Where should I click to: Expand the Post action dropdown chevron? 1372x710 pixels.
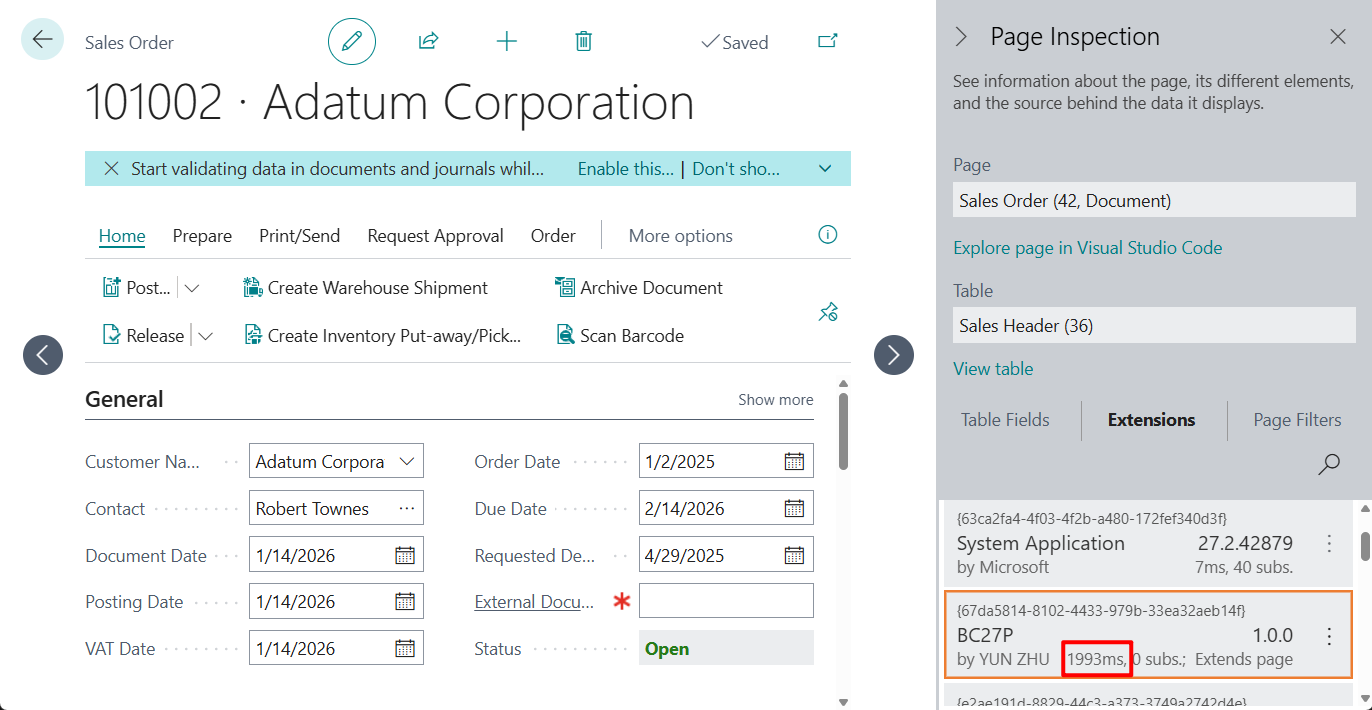pos(190,287)
